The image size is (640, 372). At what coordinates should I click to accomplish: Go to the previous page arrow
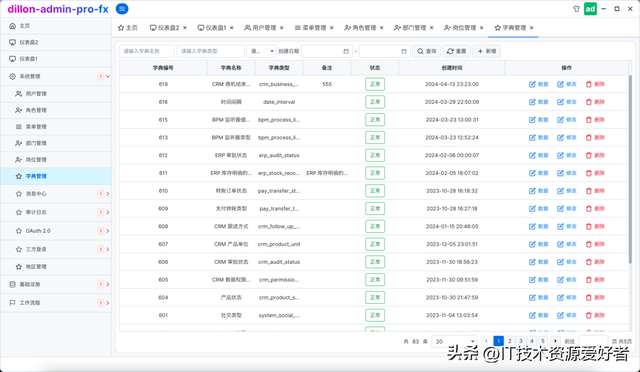point(486,341)
